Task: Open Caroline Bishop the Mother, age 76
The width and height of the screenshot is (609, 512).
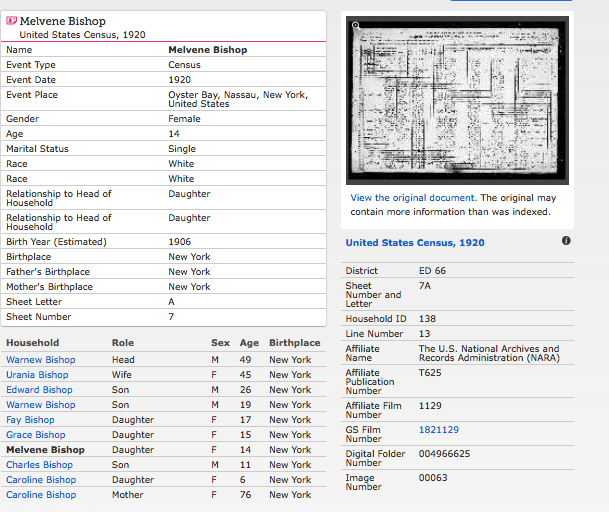Action: coord(40,495)
